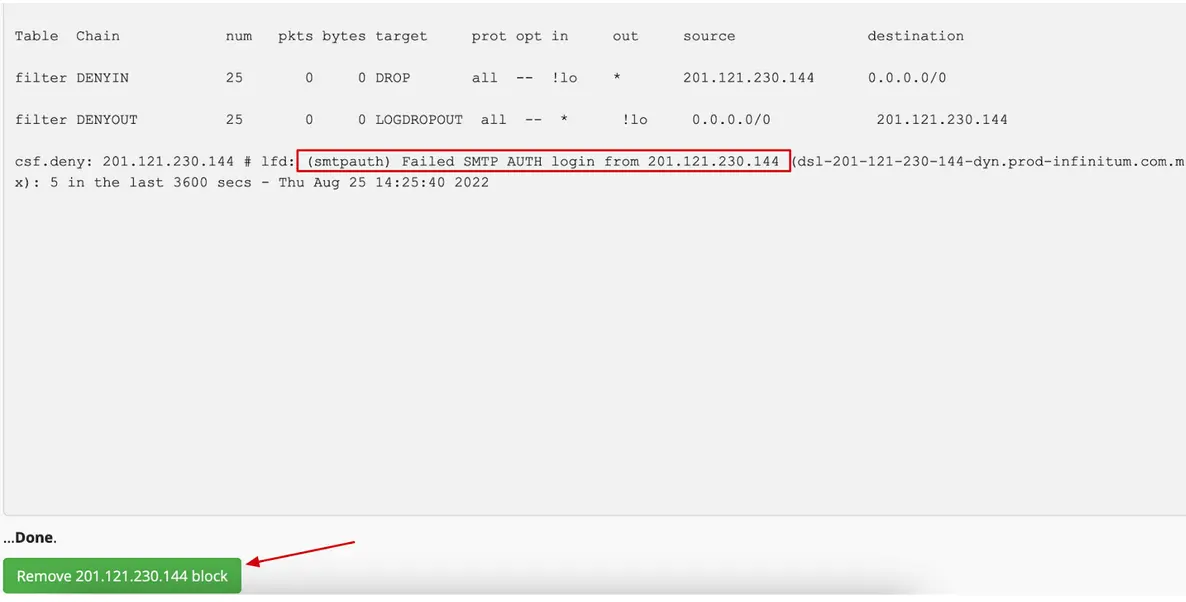1186x602 pixels.
Task: Click the 'source' column header
Action: (x=709, y=36)
